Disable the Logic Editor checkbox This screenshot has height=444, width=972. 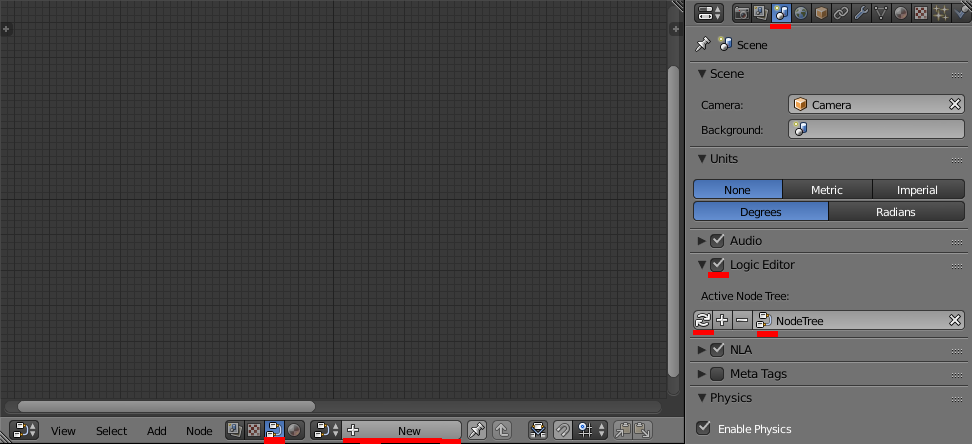click(x=717, y=265)
